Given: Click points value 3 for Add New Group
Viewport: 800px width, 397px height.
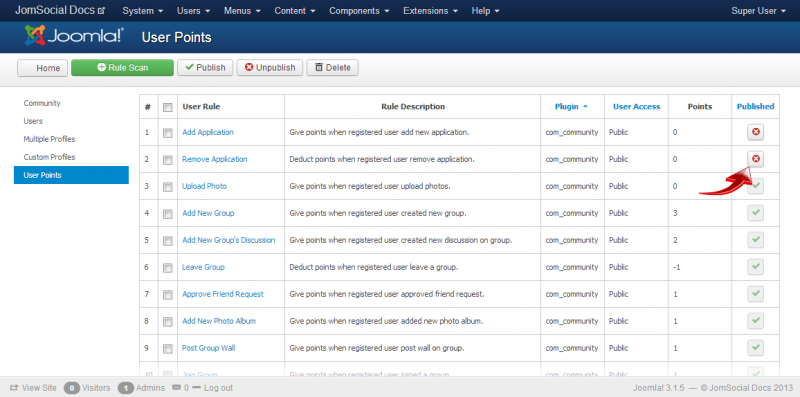Looking at the screenshot, I should (675, 213).
